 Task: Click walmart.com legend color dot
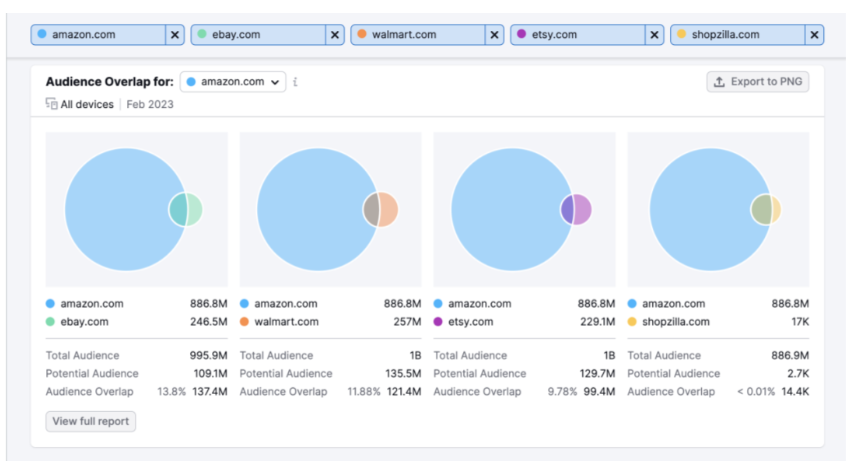point(245,322)
